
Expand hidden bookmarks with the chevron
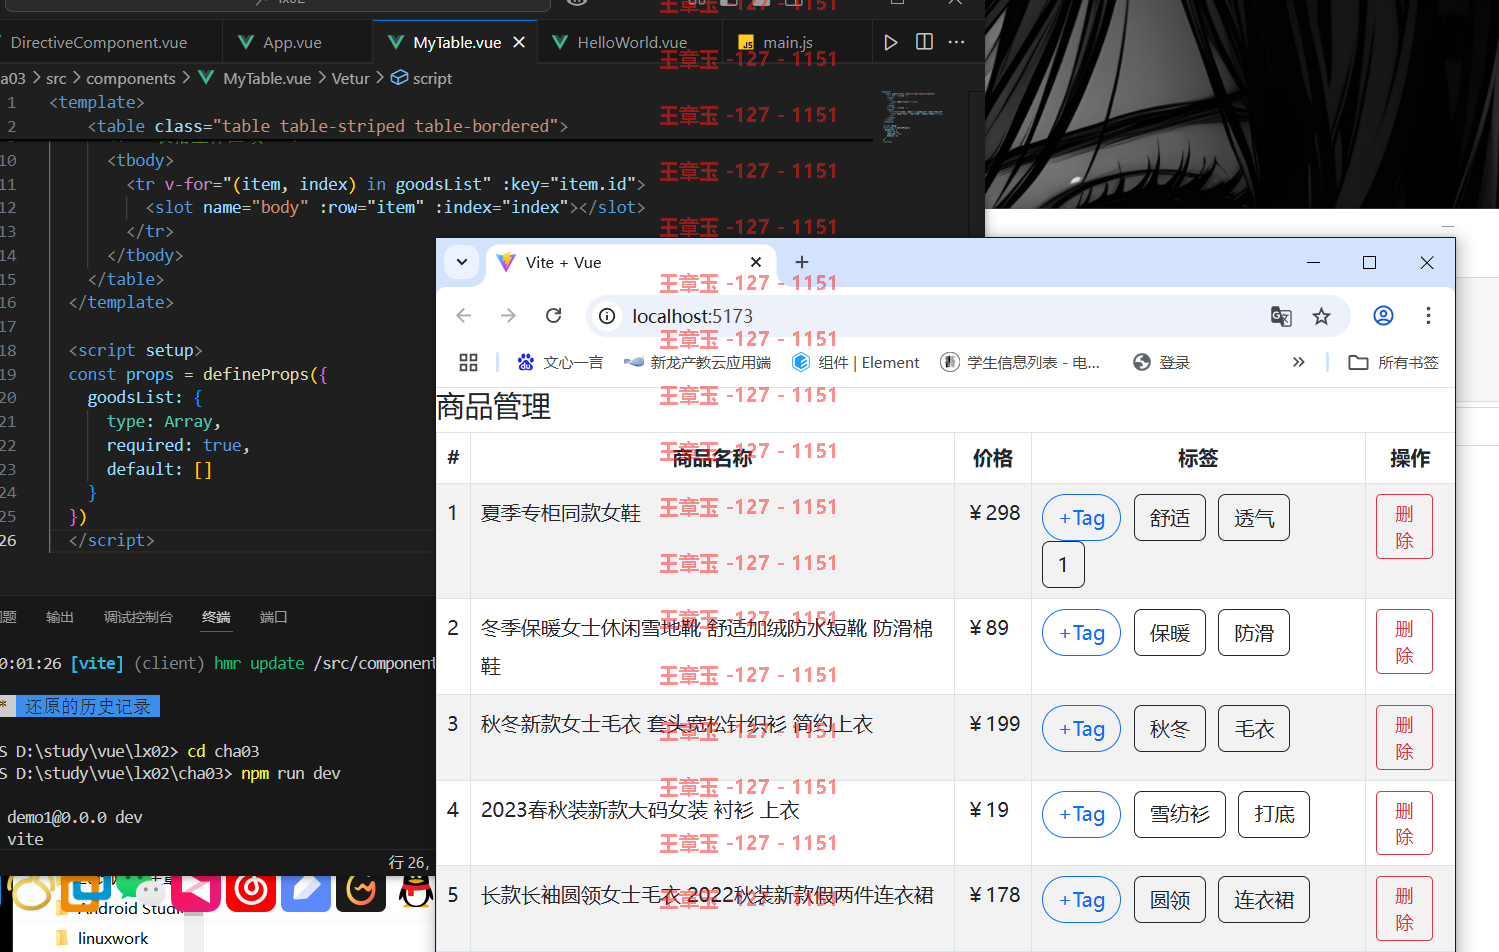pyautogui.click(x=1298, y=362)
